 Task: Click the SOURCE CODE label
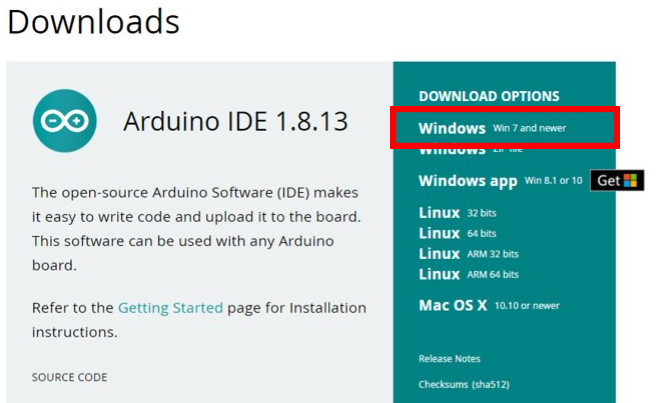(70, 377)
